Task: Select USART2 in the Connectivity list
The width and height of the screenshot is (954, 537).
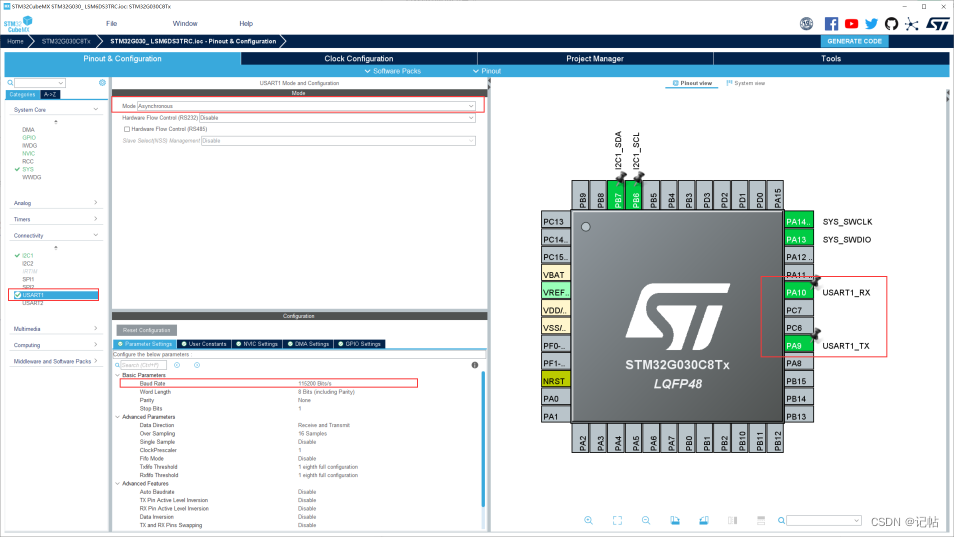Action: tap(33, 302)
